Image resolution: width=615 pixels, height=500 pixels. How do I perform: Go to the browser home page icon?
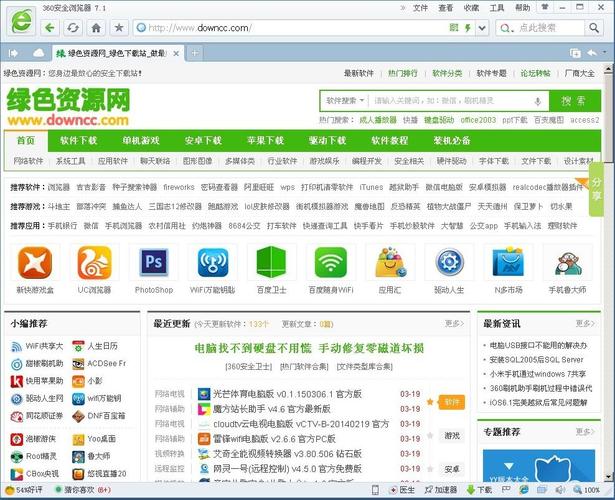(x=96, y=27)
